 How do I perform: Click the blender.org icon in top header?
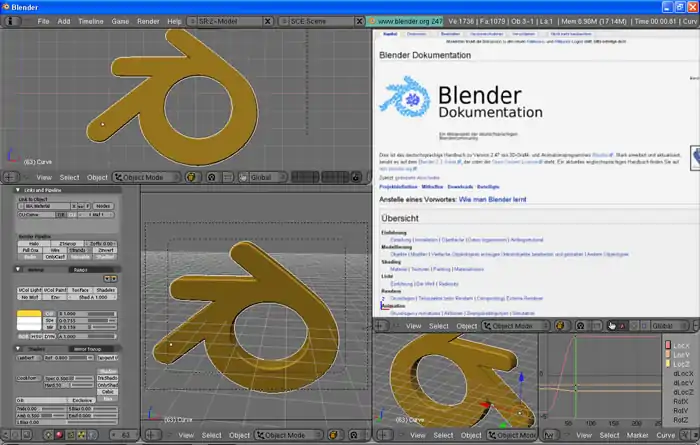[371, 21]
